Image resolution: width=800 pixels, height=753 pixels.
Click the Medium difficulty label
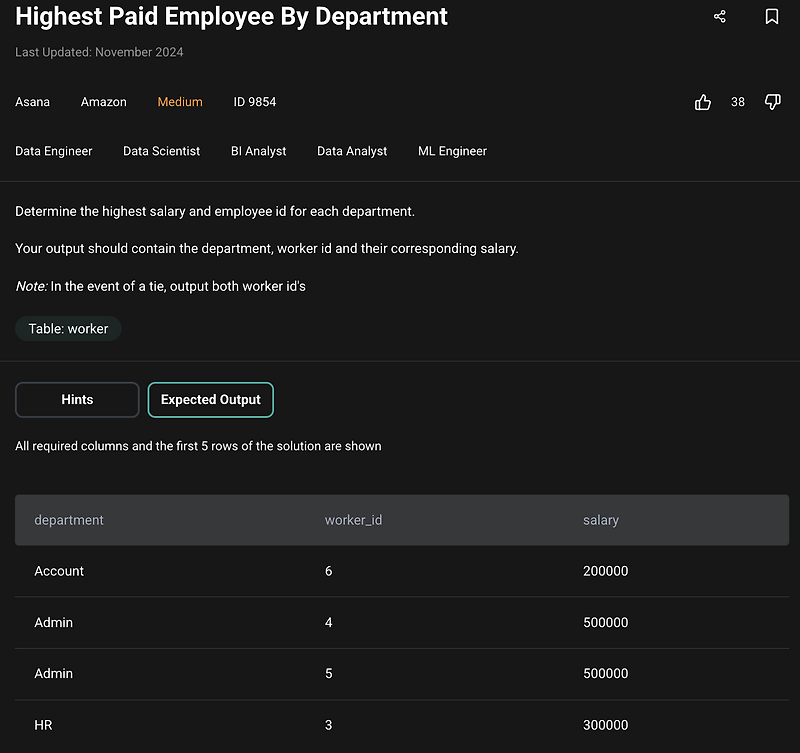(180, 101)
